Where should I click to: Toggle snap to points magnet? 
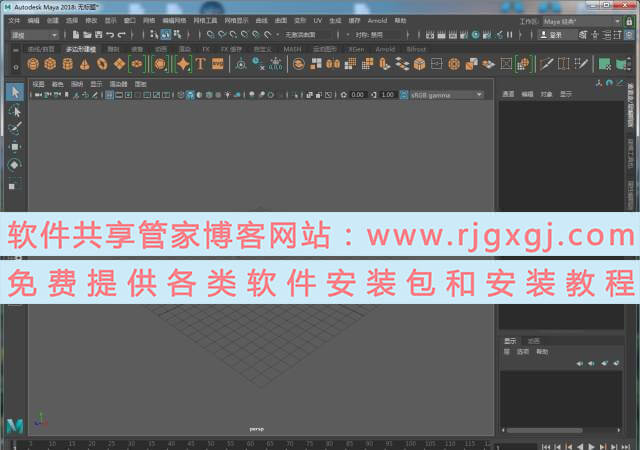(x=233, y=35)
